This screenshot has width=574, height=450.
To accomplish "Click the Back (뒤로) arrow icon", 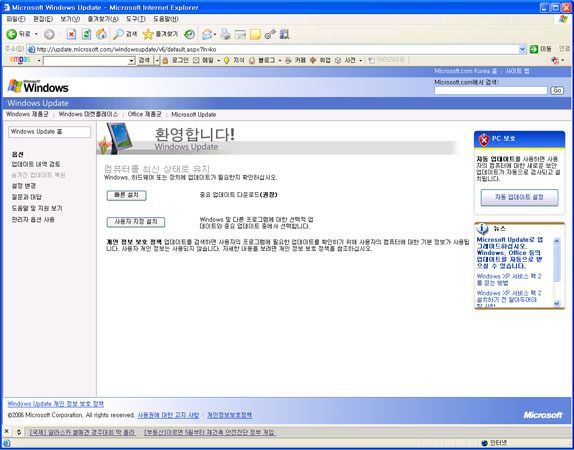I will point(11,34).
